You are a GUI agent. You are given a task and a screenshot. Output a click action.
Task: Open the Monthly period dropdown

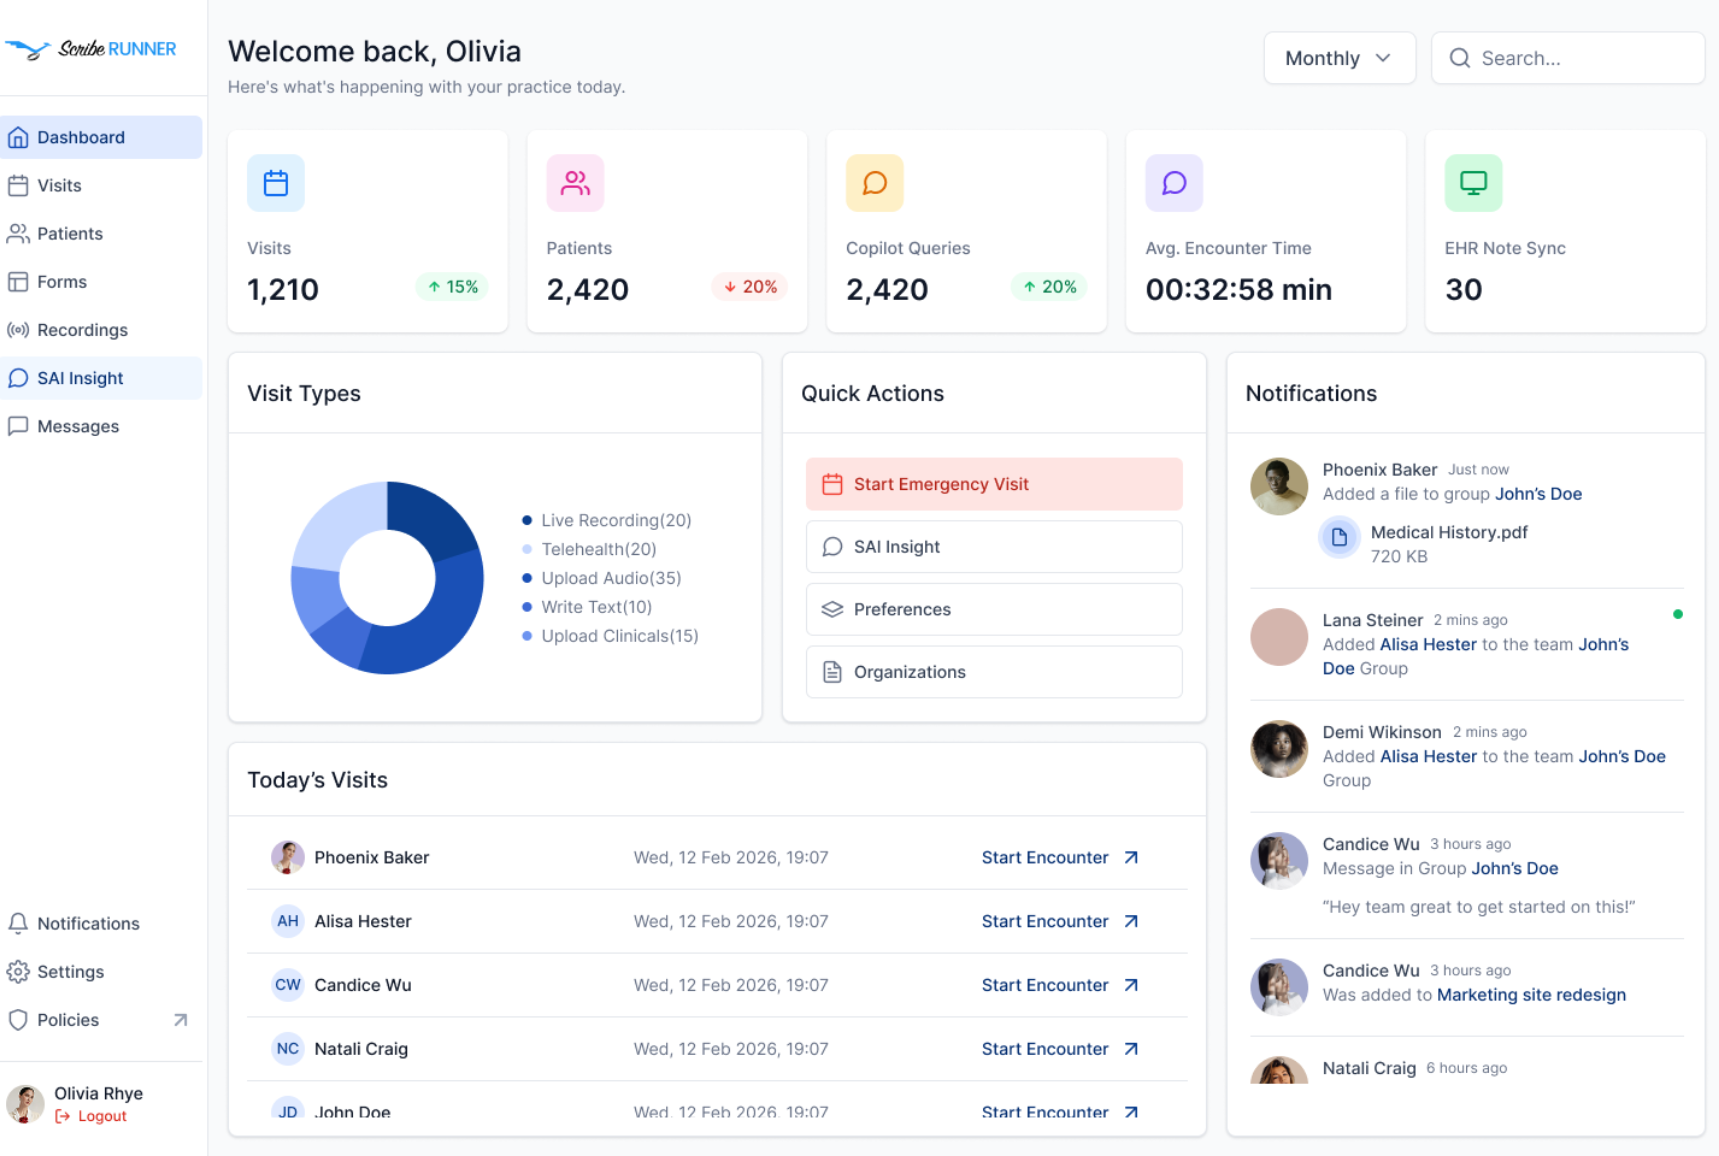click(1338, 58)
